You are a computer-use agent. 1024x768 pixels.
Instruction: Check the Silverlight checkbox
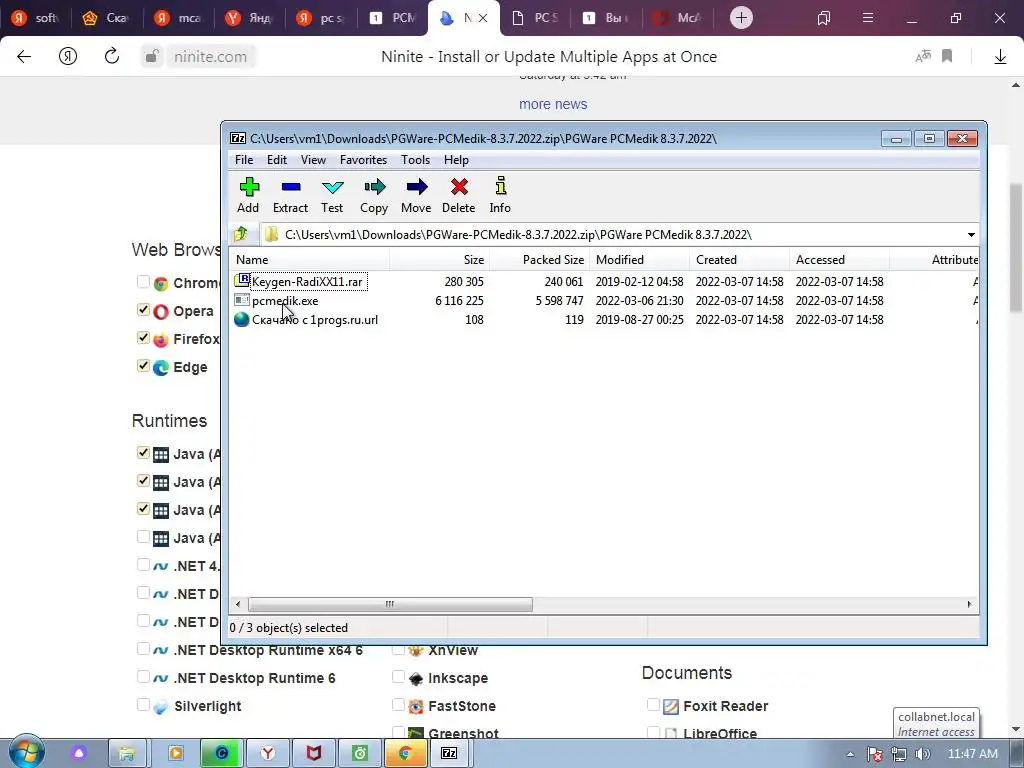(143, 705)
